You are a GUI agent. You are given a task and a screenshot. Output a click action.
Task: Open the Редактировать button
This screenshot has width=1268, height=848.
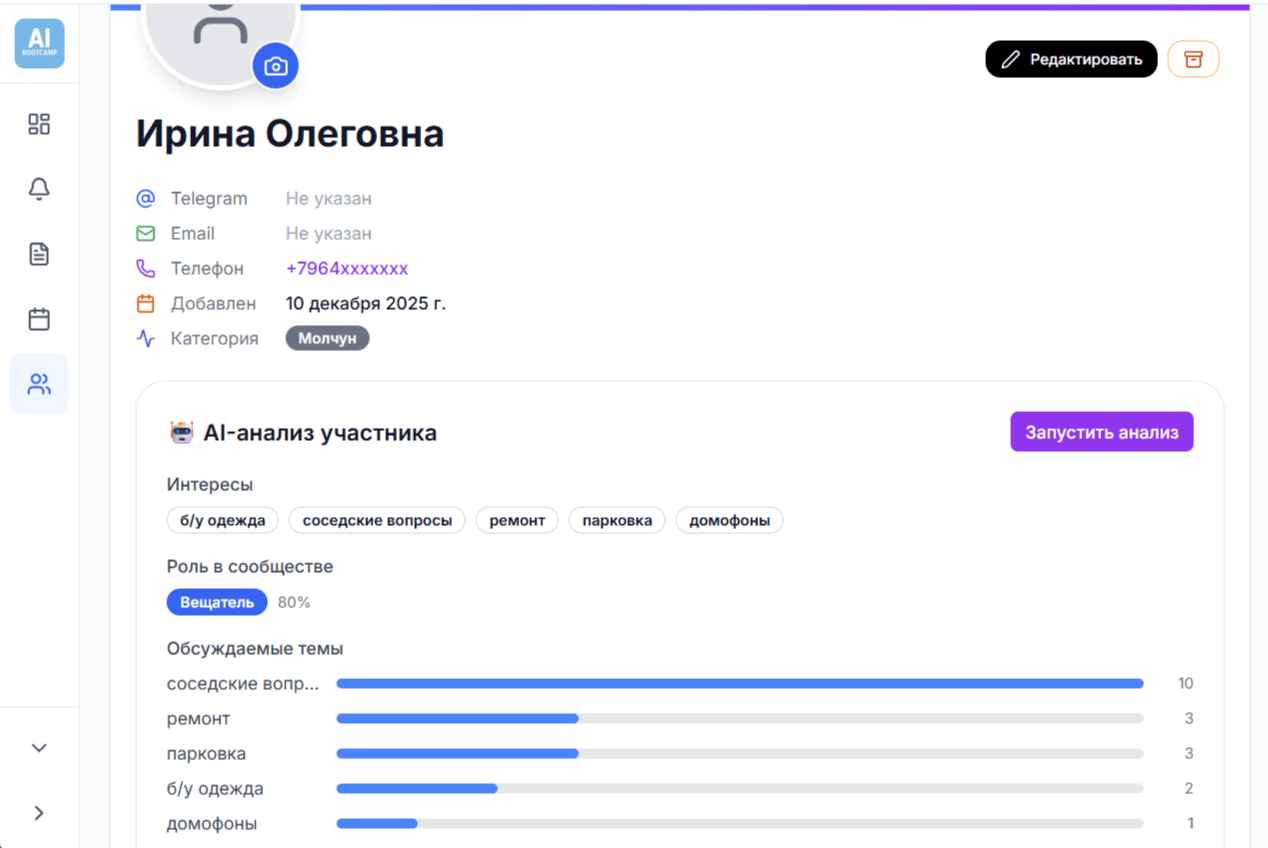(1071, 59)
